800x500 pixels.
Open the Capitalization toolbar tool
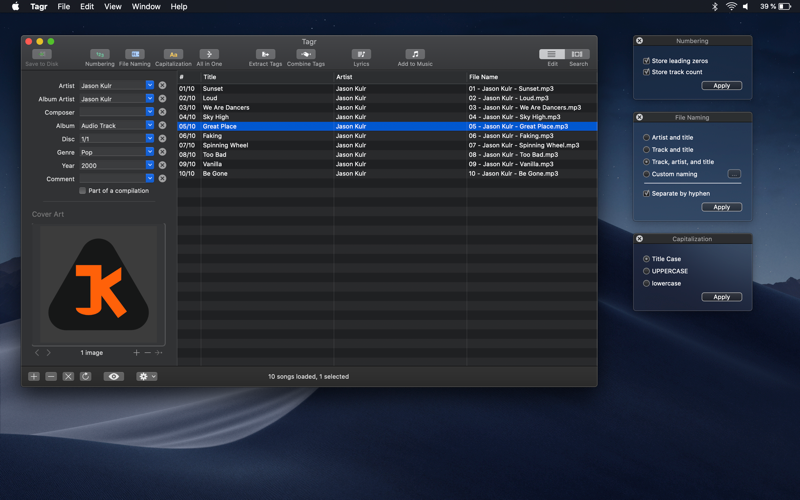pyautogui.click(x=173, y=54)
